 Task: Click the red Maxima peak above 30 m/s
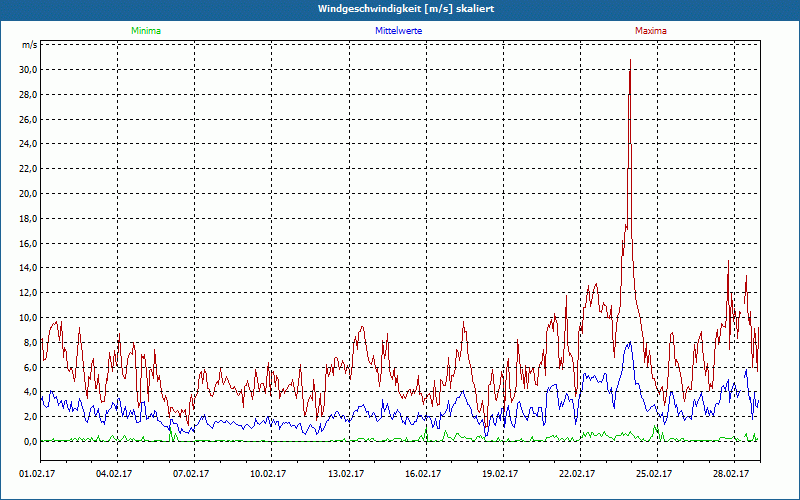(x=631, y=60)
